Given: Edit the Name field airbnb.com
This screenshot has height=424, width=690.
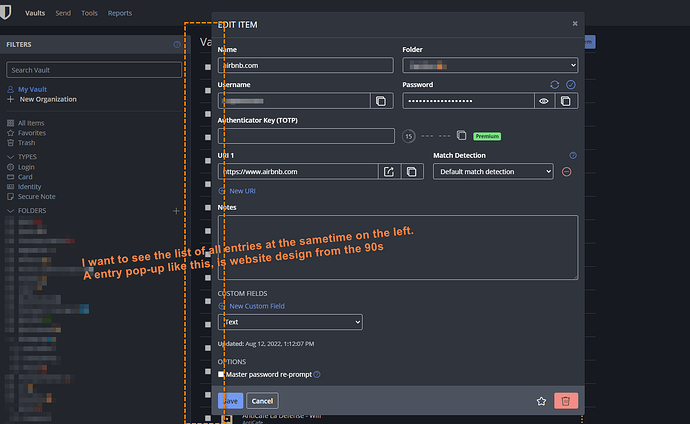Looking at the screenshot, I should tap(305, 65).
